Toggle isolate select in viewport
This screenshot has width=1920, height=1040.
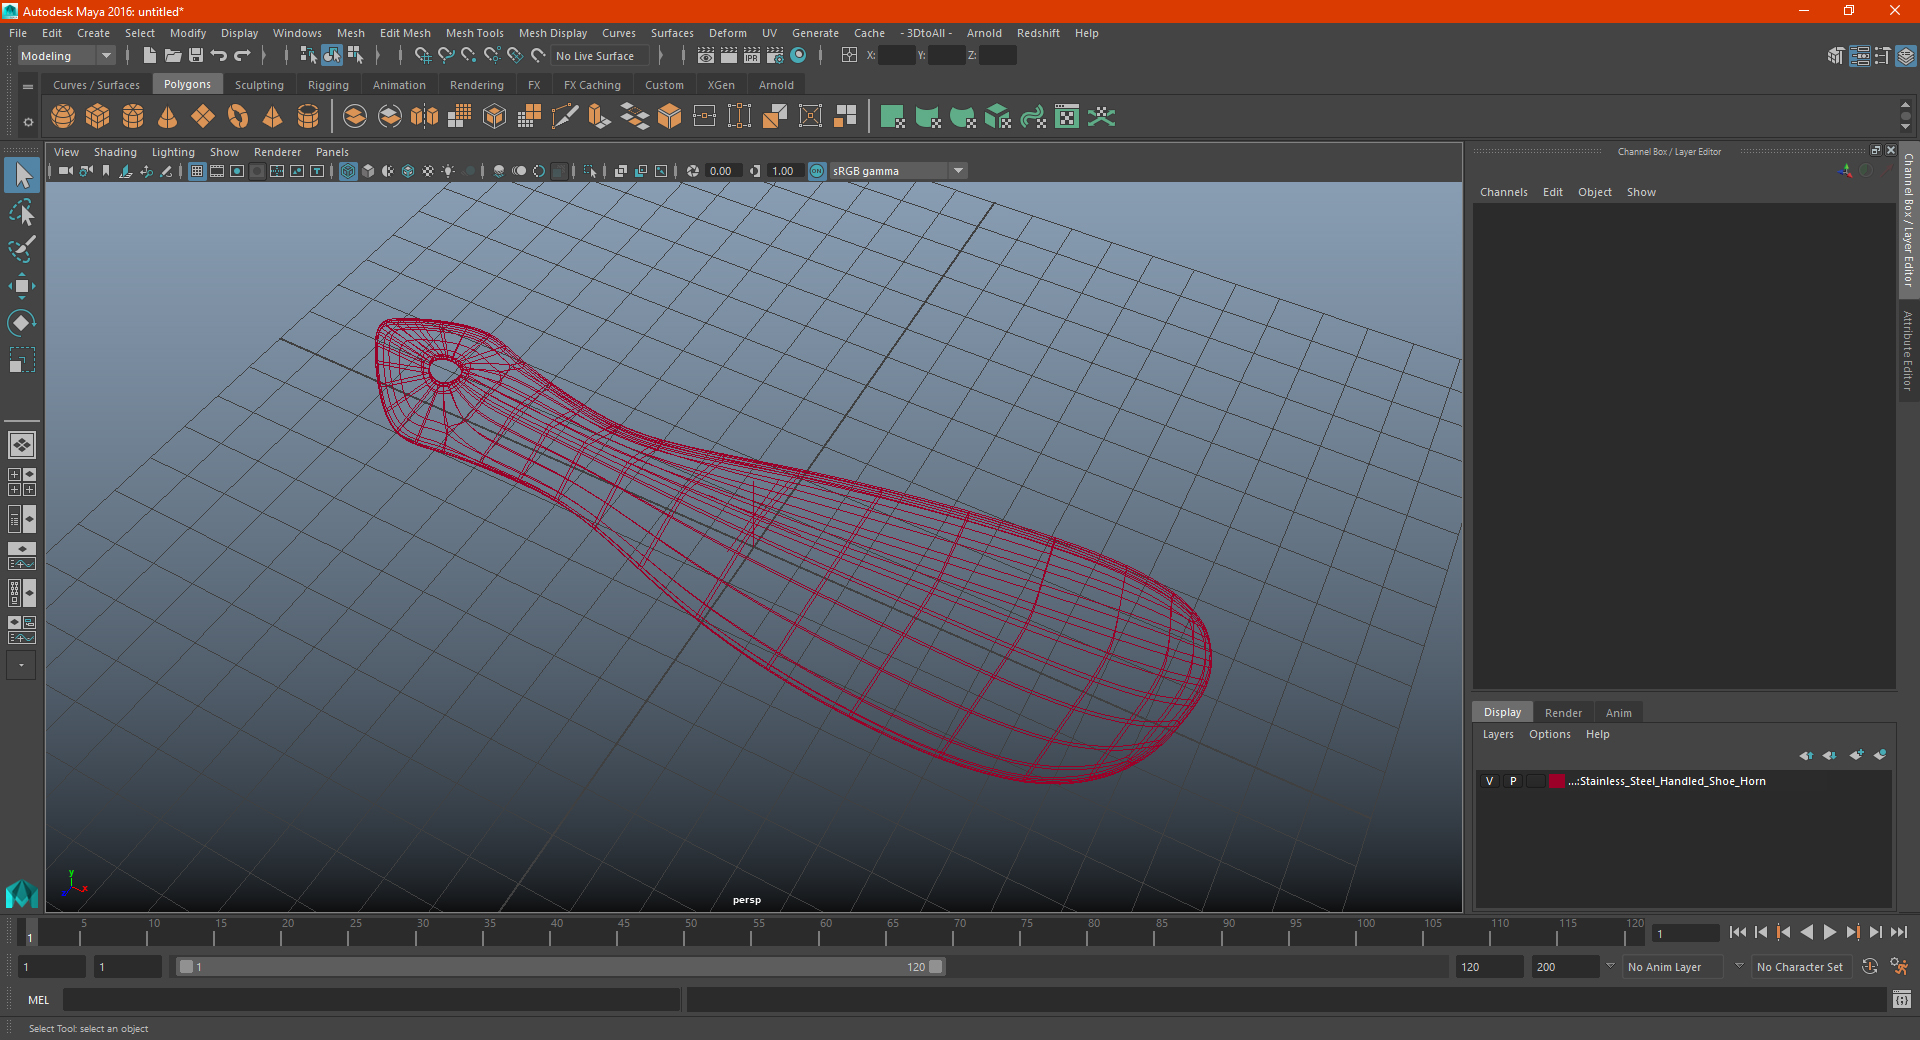590,171
